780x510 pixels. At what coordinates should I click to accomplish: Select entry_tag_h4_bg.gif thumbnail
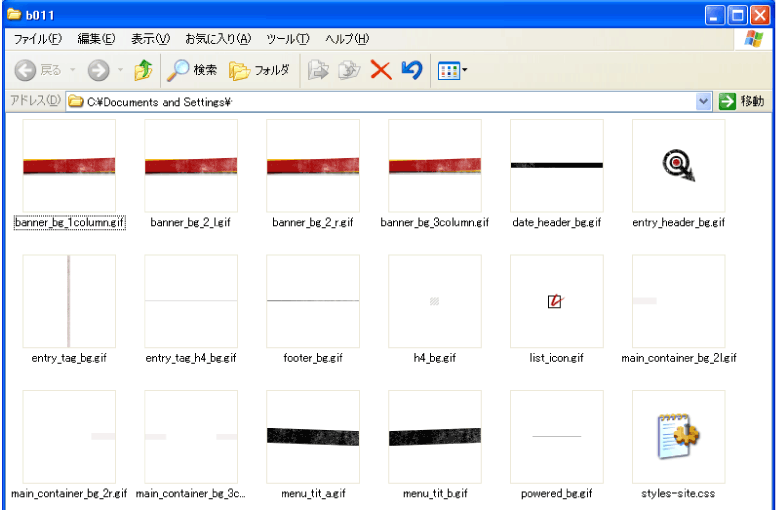(x=191, y=301)
